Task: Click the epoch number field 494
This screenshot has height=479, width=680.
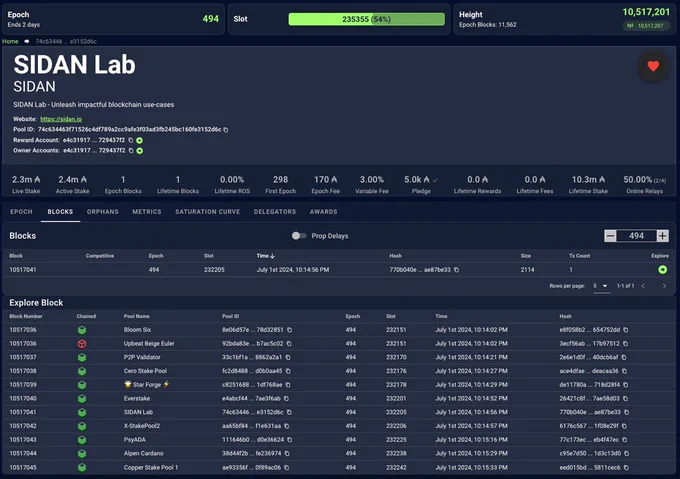Action: [x=636, y=236]
